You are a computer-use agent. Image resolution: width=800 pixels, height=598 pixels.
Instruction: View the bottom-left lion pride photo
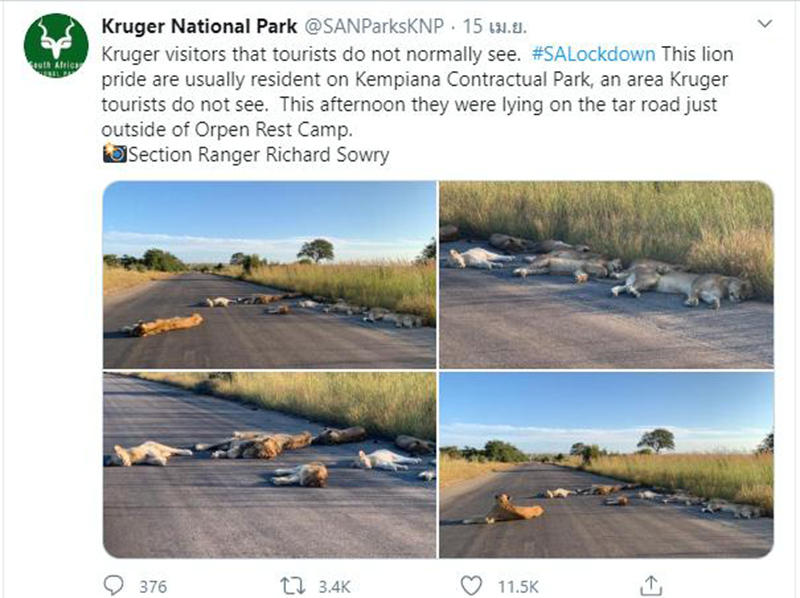[x=269, y=464]
